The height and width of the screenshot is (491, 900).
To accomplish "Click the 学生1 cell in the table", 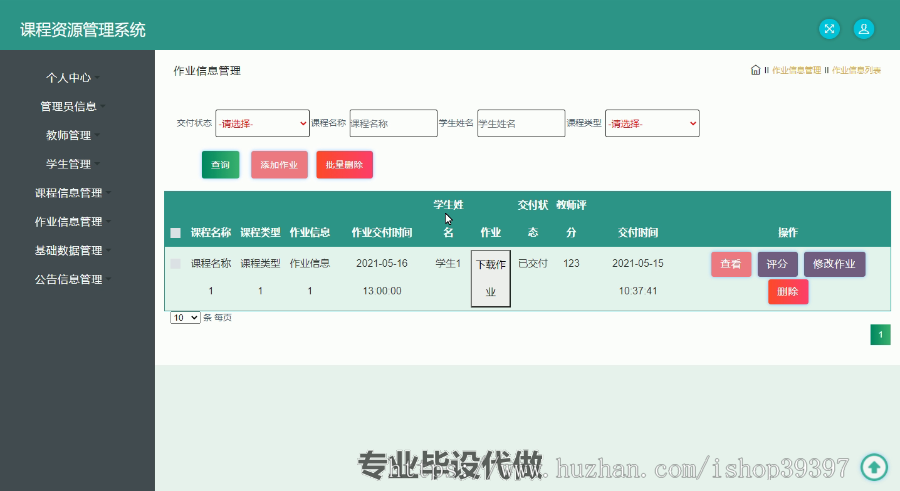I will tap(448, 264).
